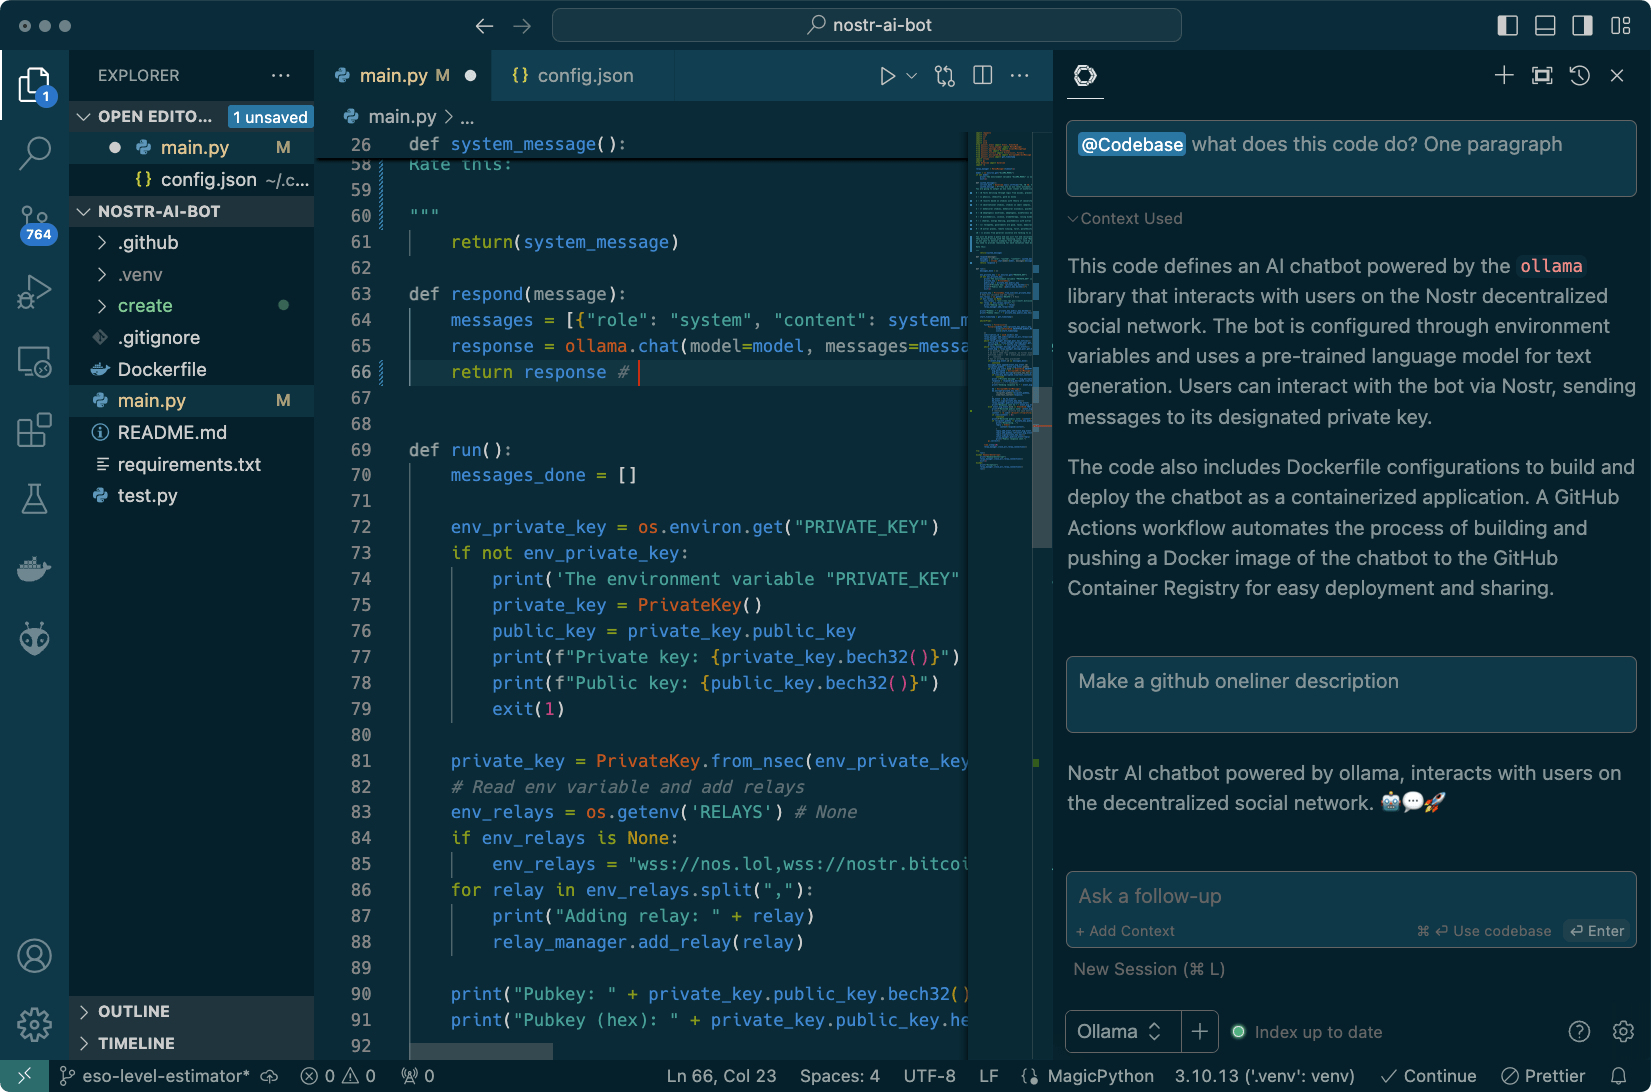Open test.py in the file tree
1651x1092 pixels.
(x=191, y=496)
